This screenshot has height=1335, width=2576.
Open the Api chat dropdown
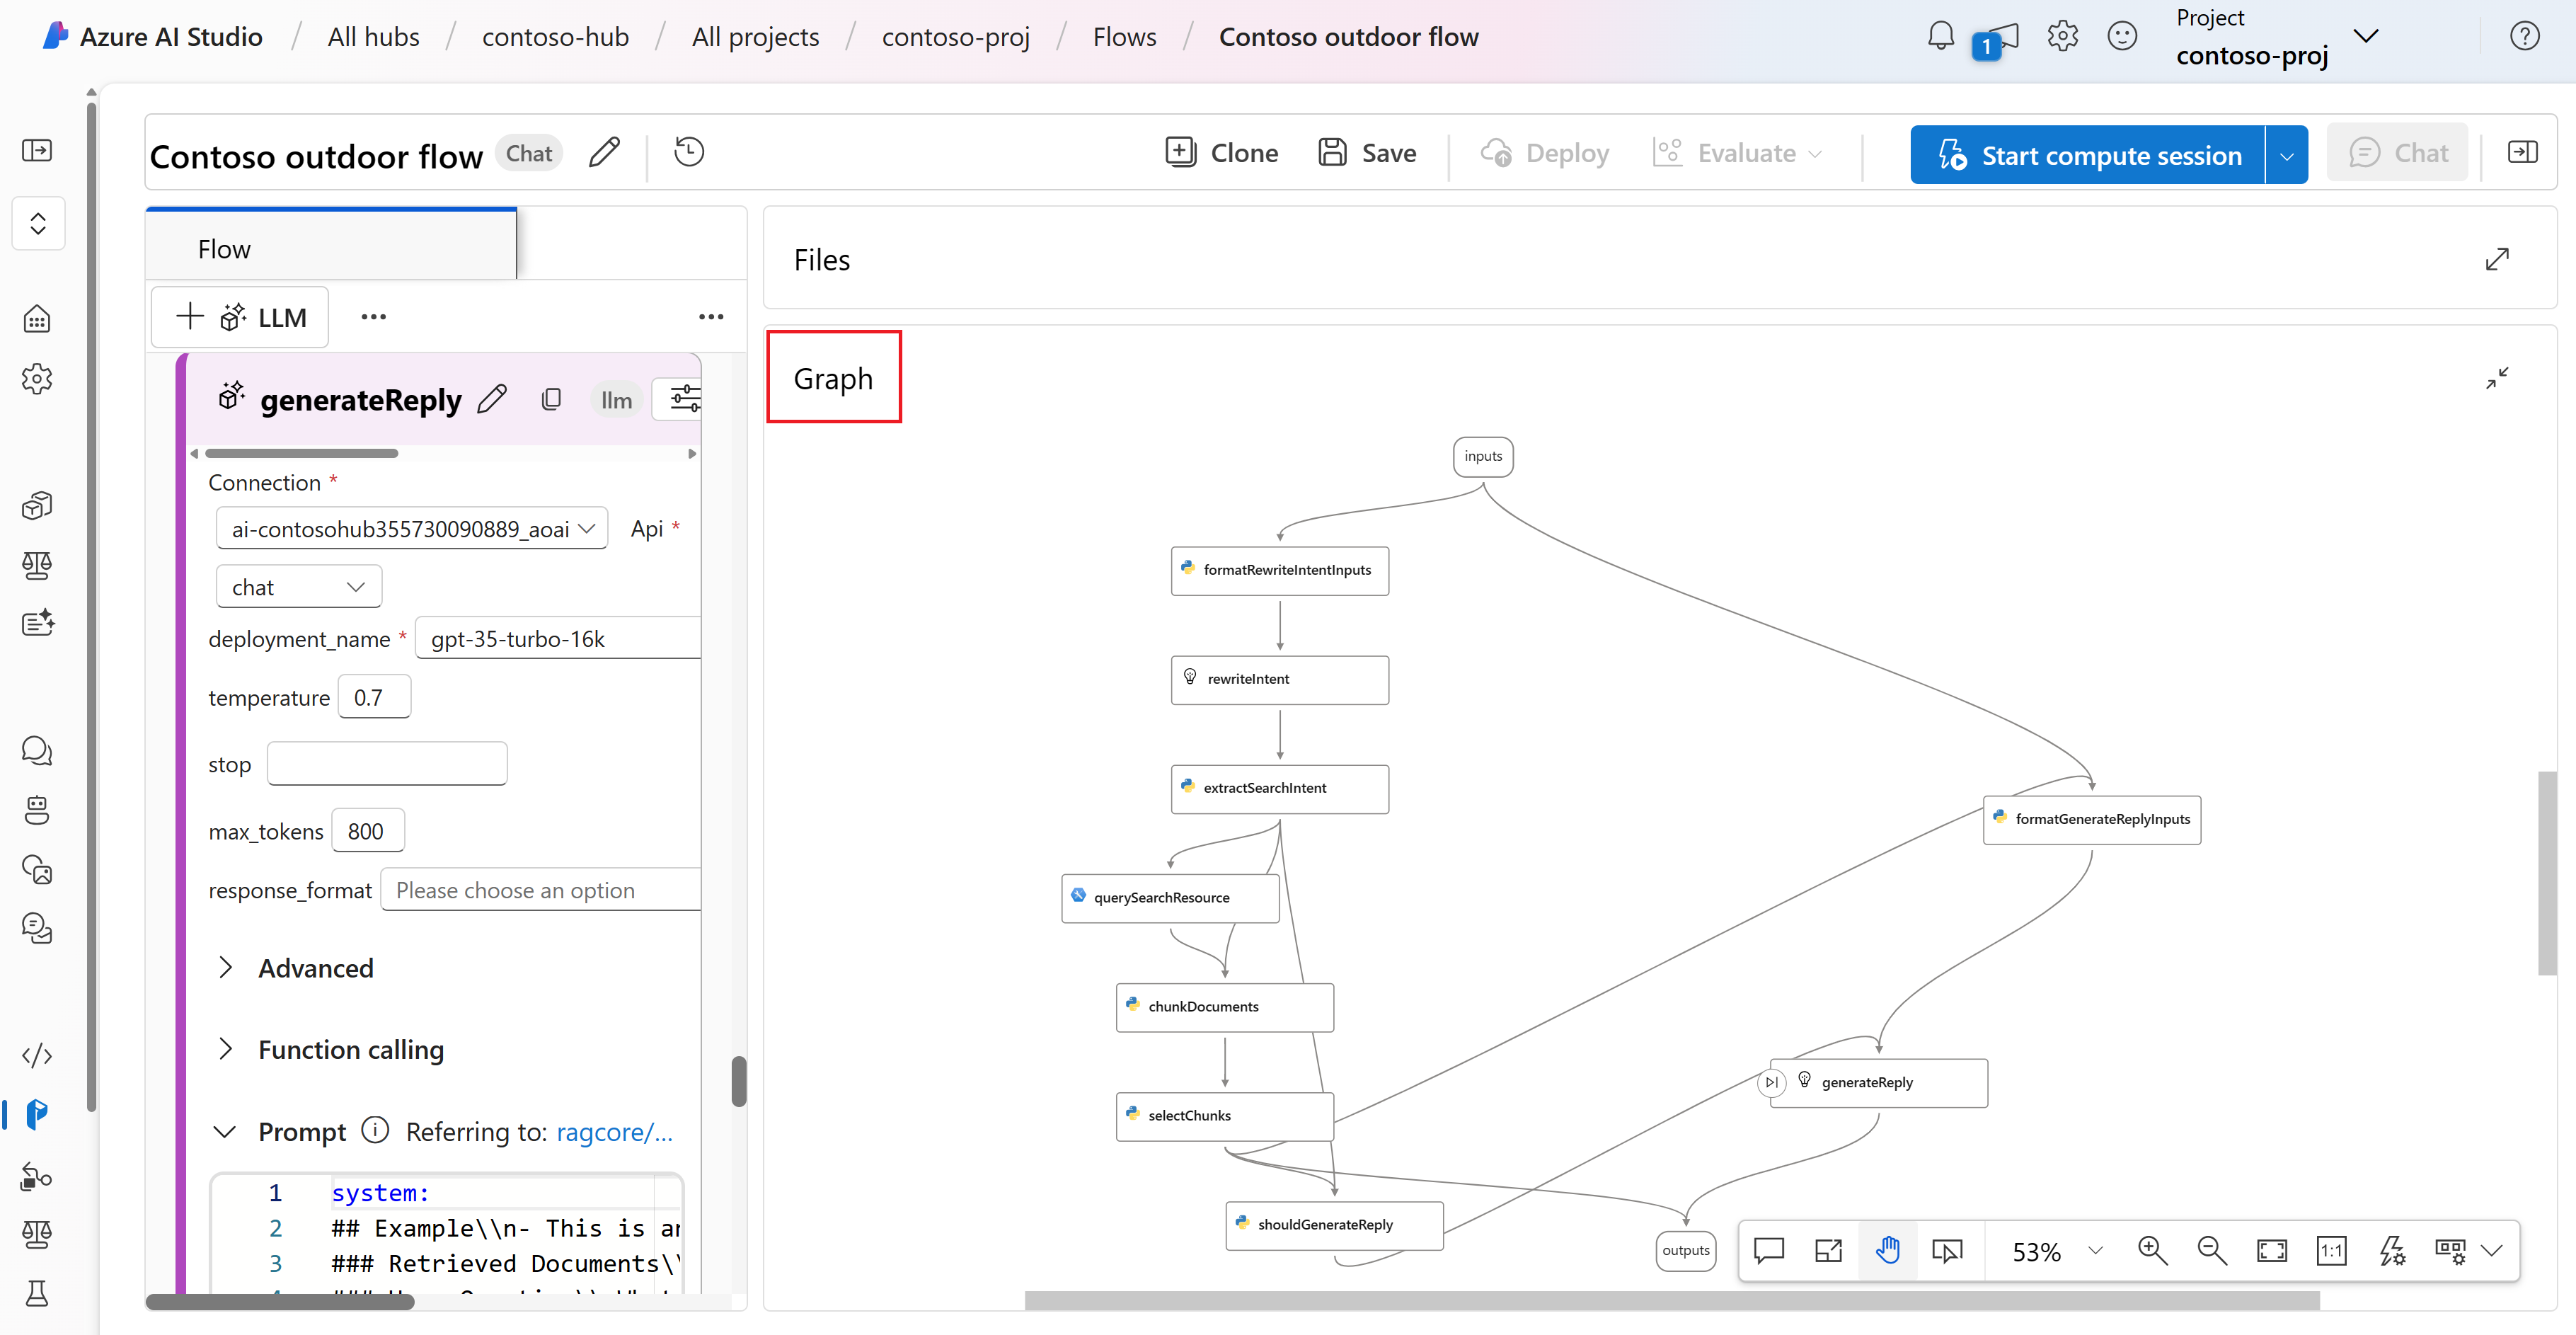point(299,586)
